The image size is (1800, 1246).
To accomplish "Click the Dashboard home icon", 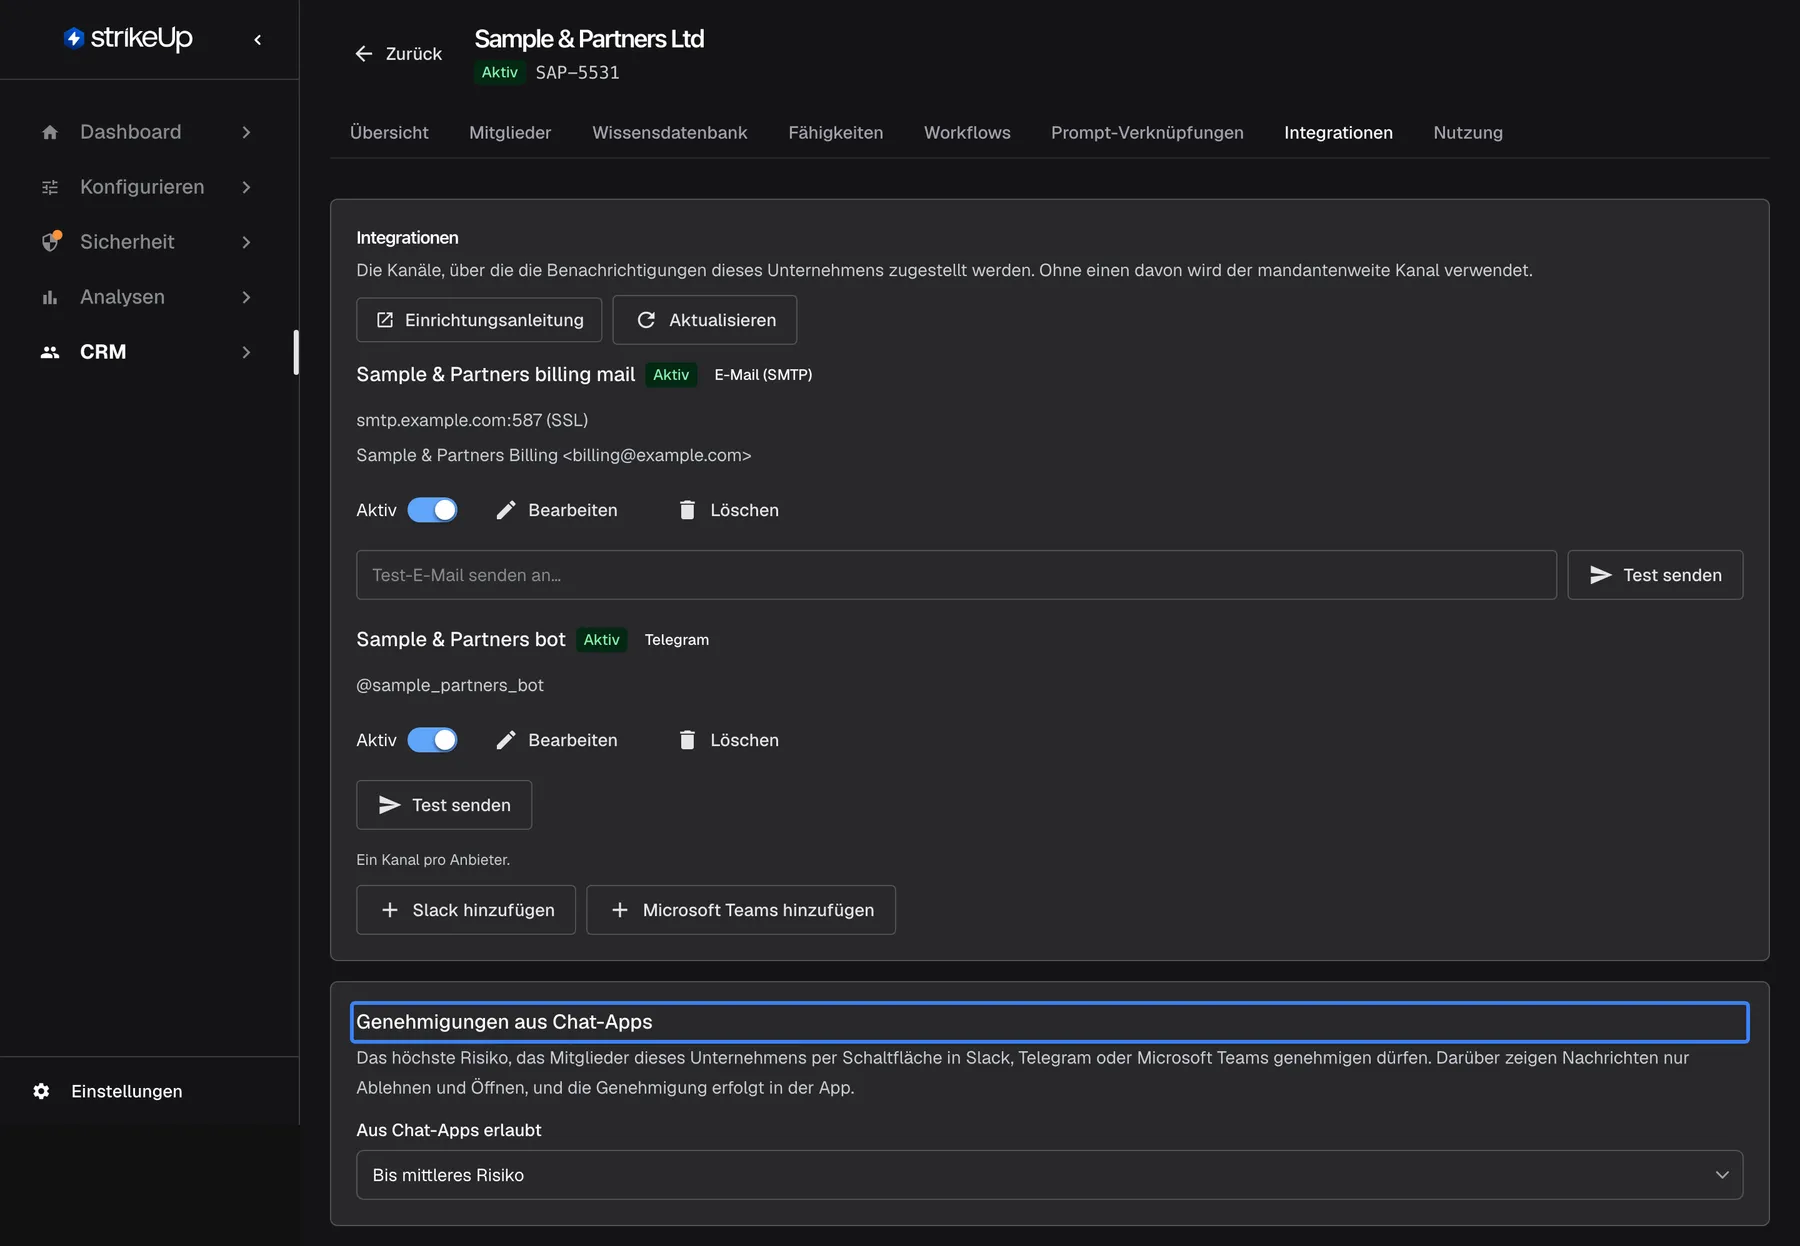I will (50, 132).
